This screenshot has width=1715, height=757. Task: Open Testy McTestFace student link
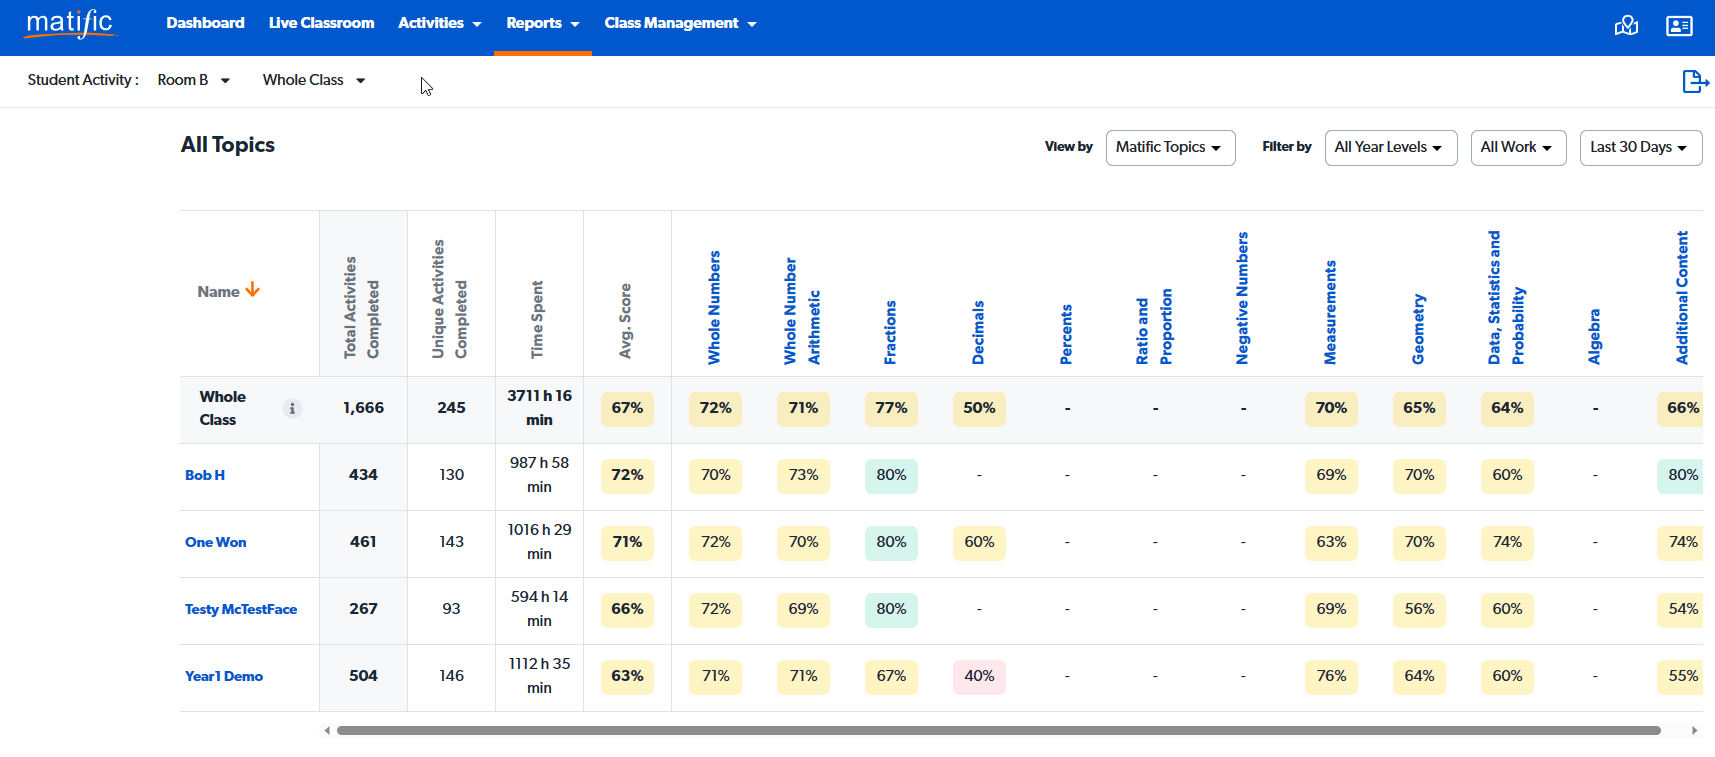241,609
